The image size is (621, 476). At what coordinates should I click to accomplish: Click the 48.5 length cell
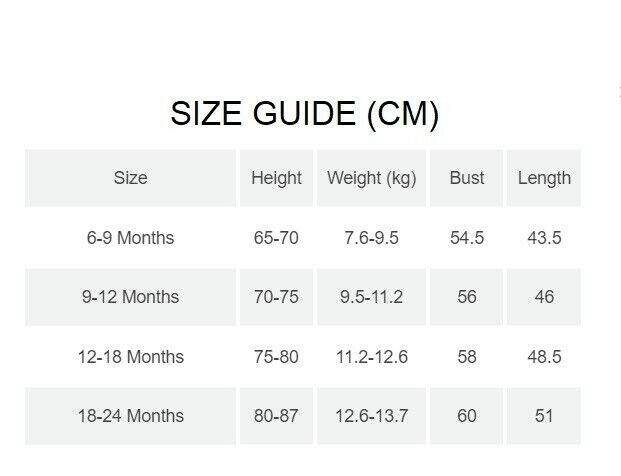click(544, 357)
